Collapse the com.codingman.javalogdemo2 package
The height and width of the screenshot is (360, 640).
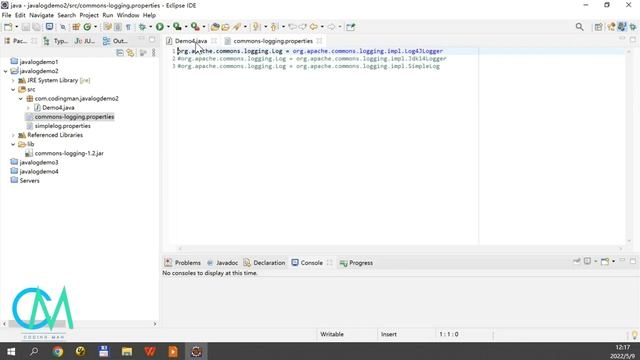[20, 98]
